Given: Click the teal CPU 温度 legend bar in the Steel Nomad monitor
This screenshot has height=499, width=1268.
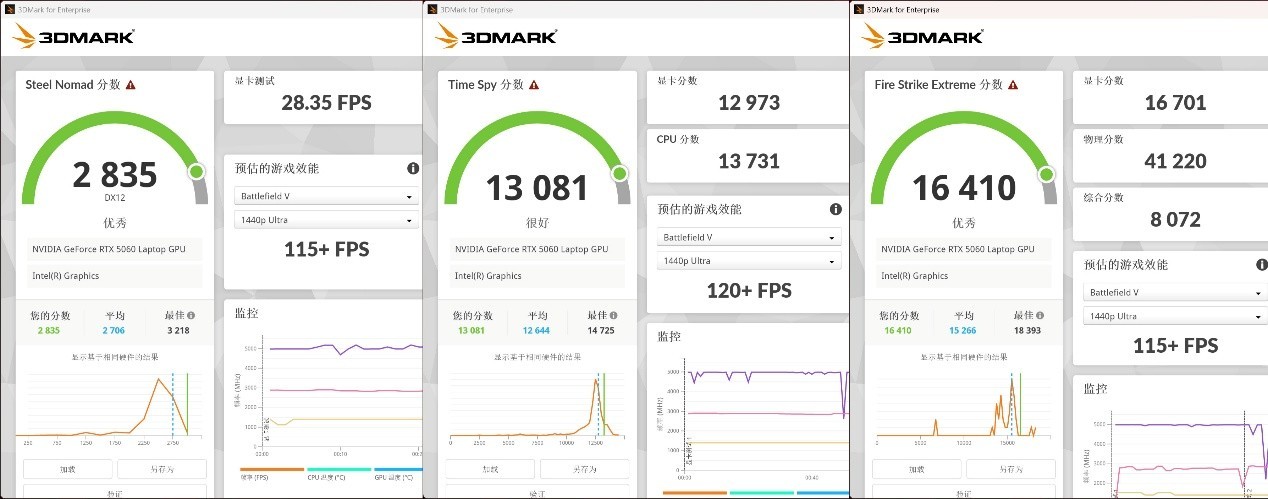Looking at the screenshot, I should [339, 468].
